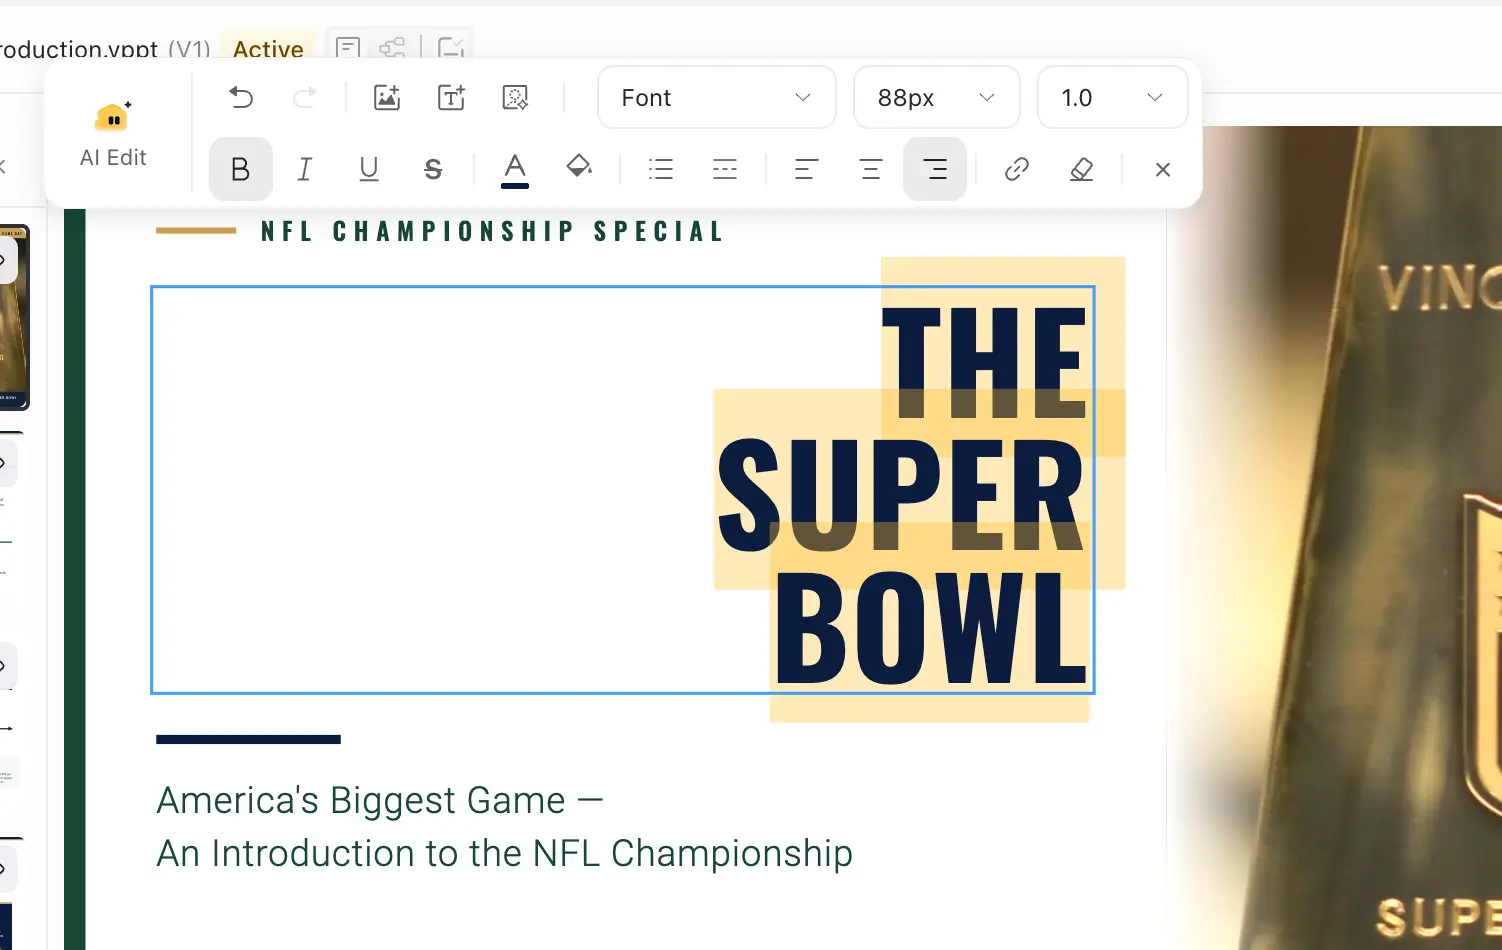Click the notes icon beside the Active badge
The width and height of the screenshot is (1502, 950).
(348, 48)
